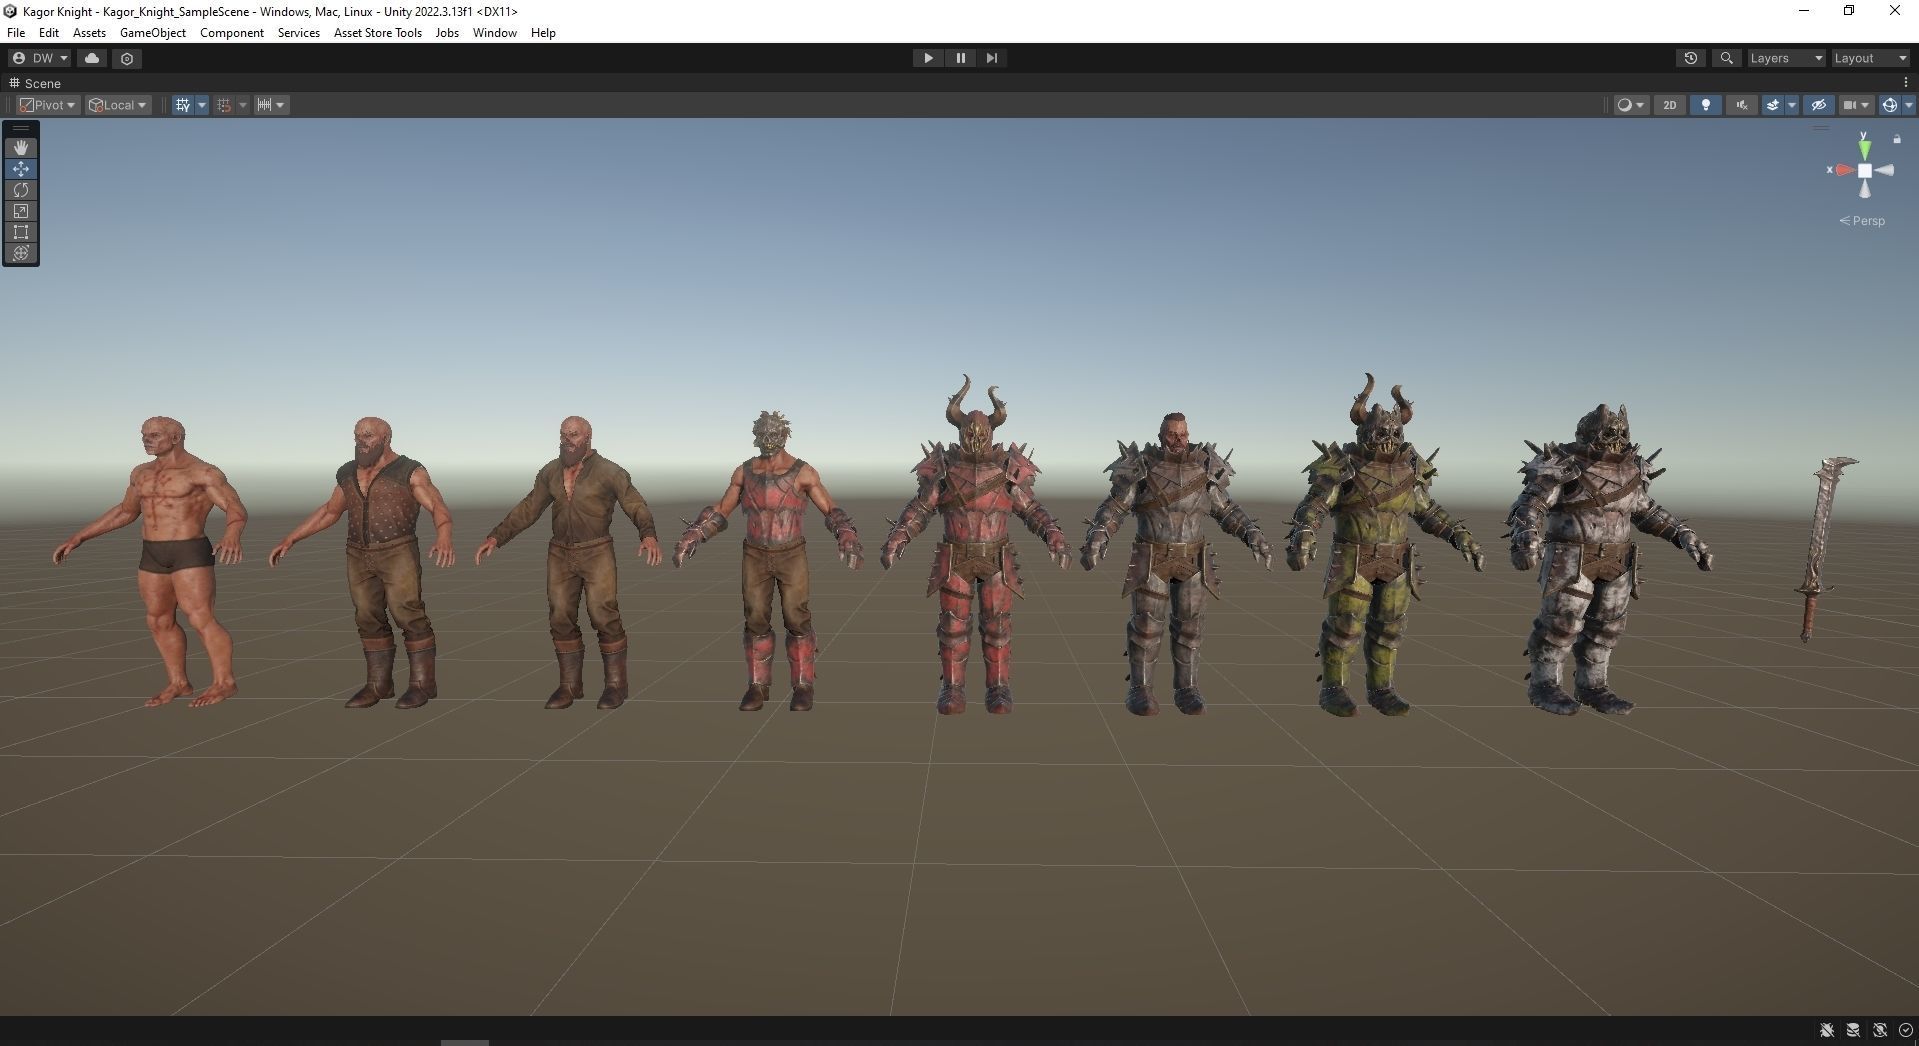Expand grid visibility options arrow
Image resolution: width=1919 pixels, height=1046 pixels.
202,105
